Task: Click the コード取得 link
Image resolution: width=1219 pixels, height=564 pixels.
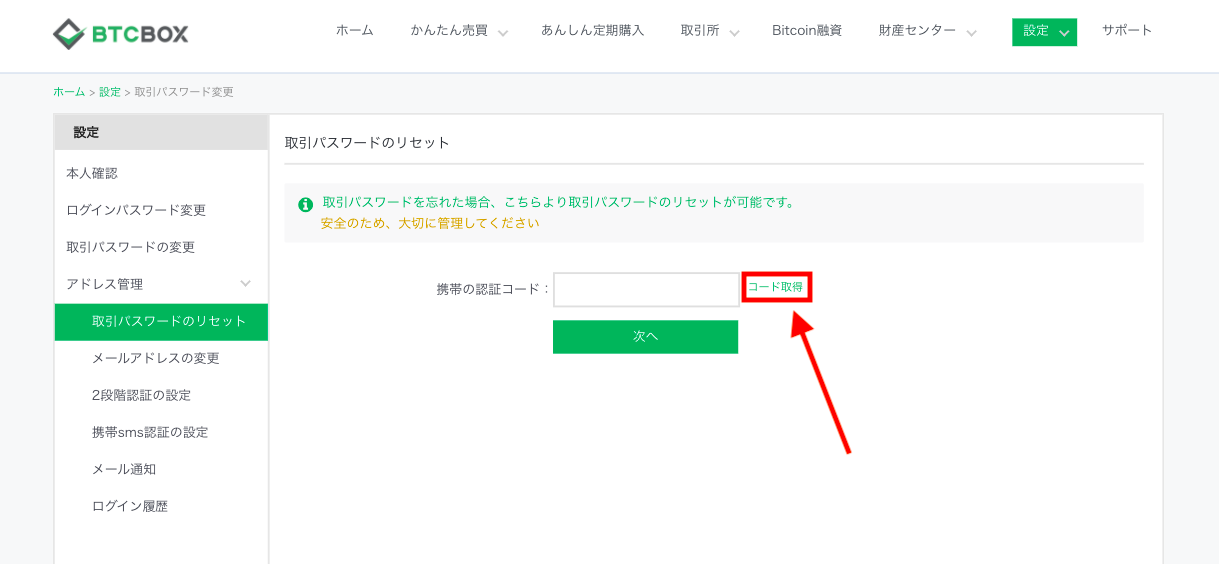Action: tap(776, 287)
